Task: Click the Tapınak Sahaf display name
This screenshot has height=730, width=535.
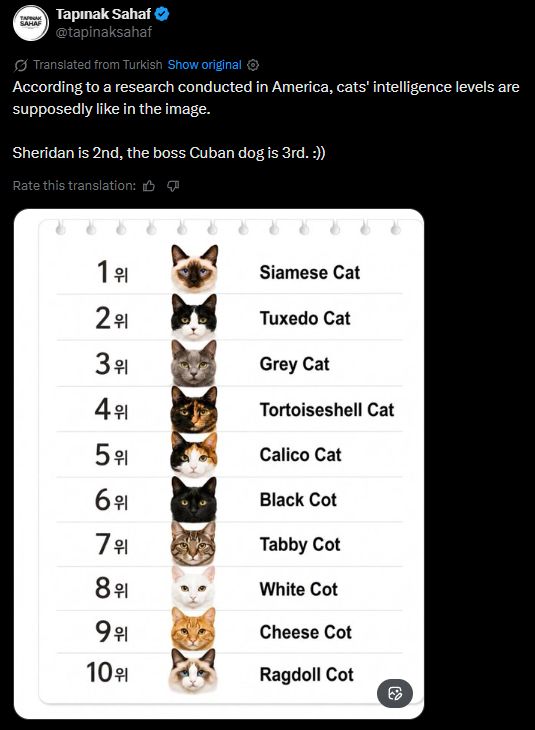Action: click(x=103, y=14)
